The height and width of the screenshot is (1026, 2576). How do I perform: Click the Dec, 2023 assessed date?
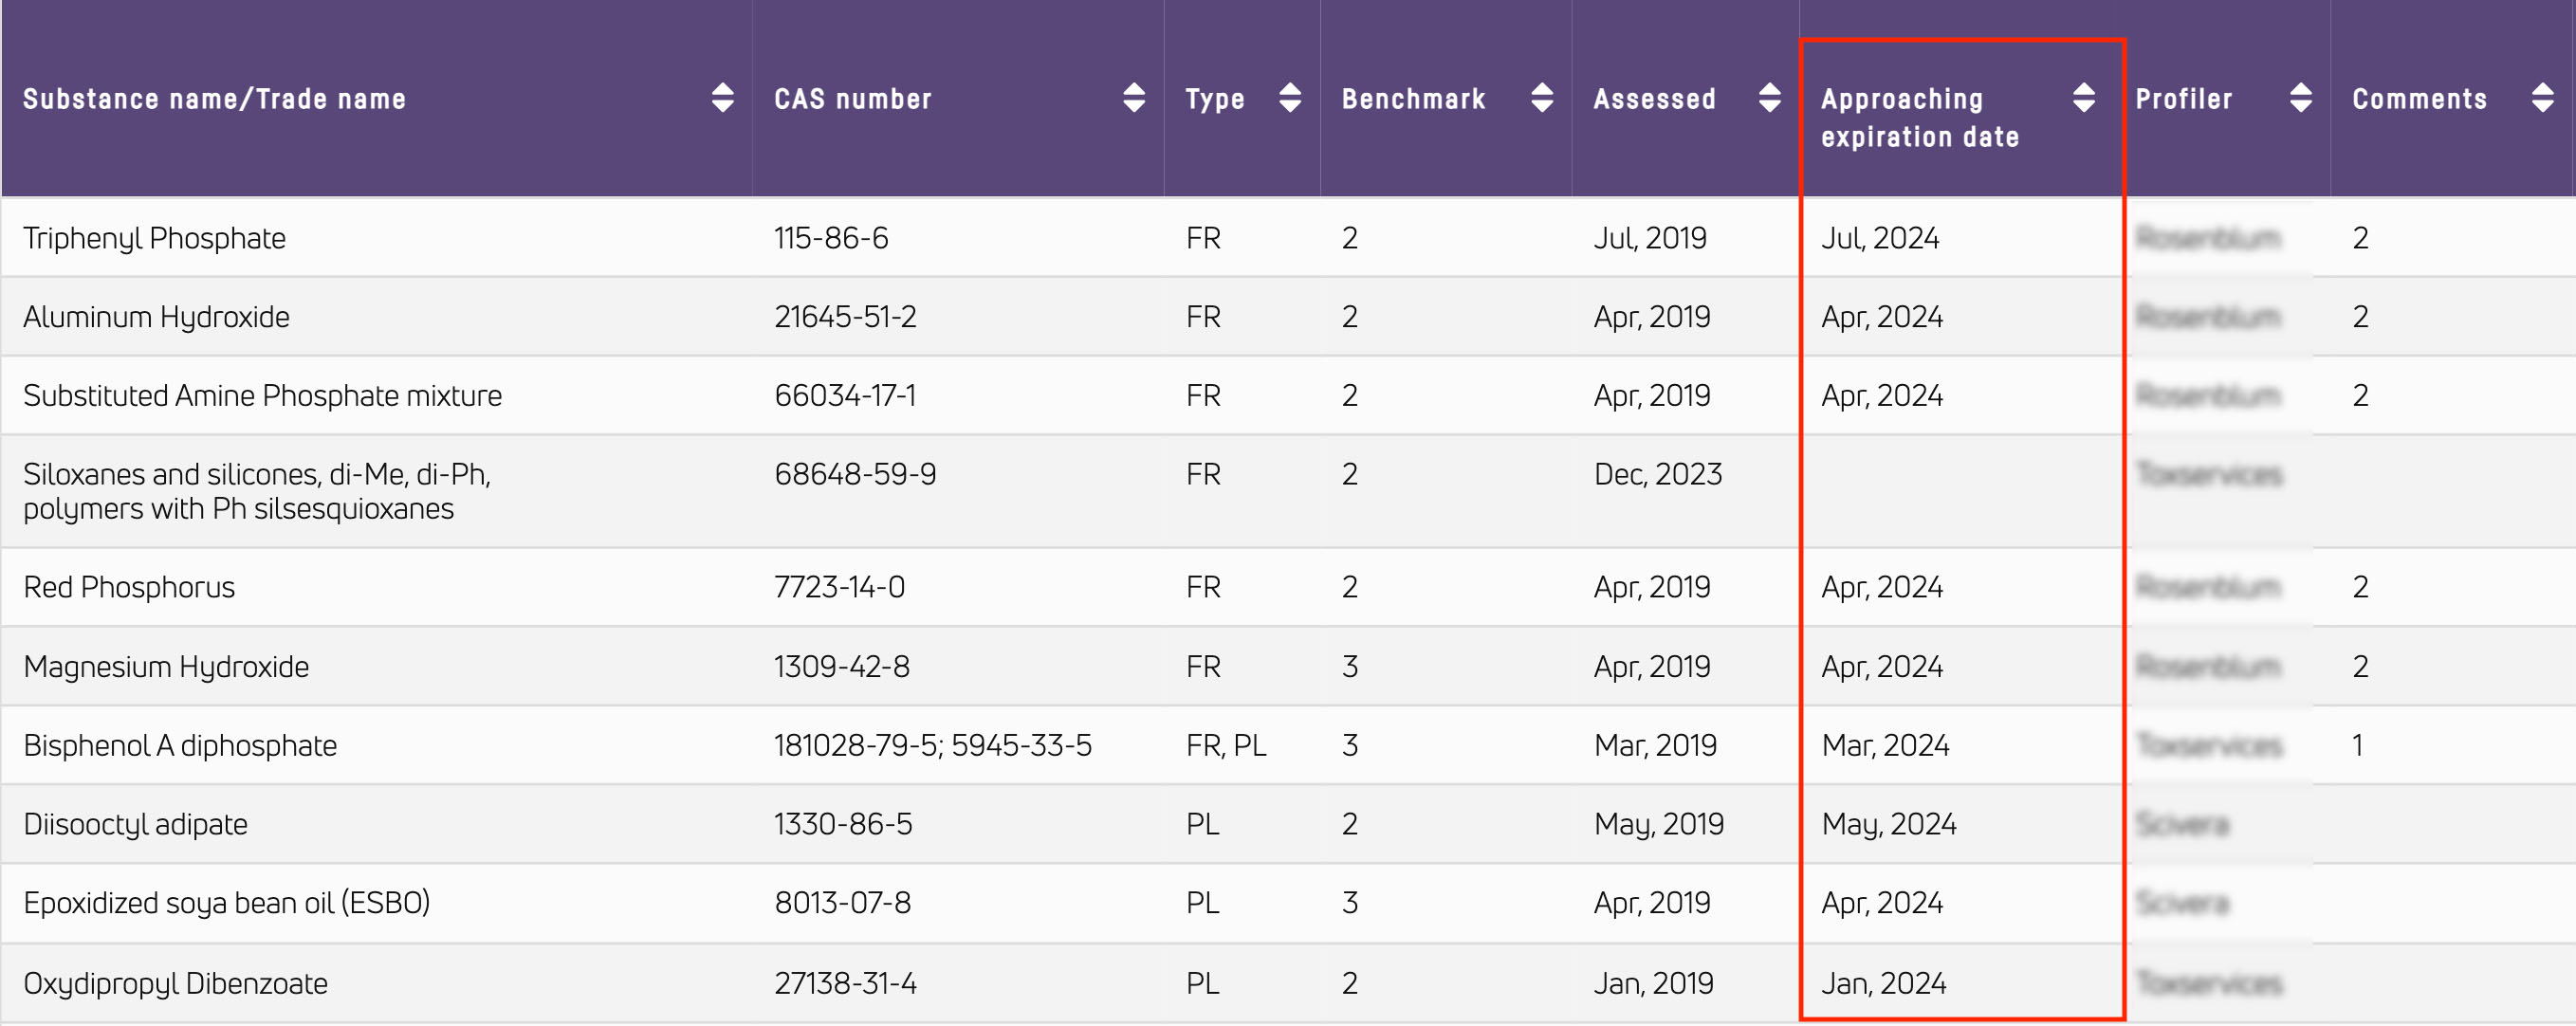[x=1657, y=474]
